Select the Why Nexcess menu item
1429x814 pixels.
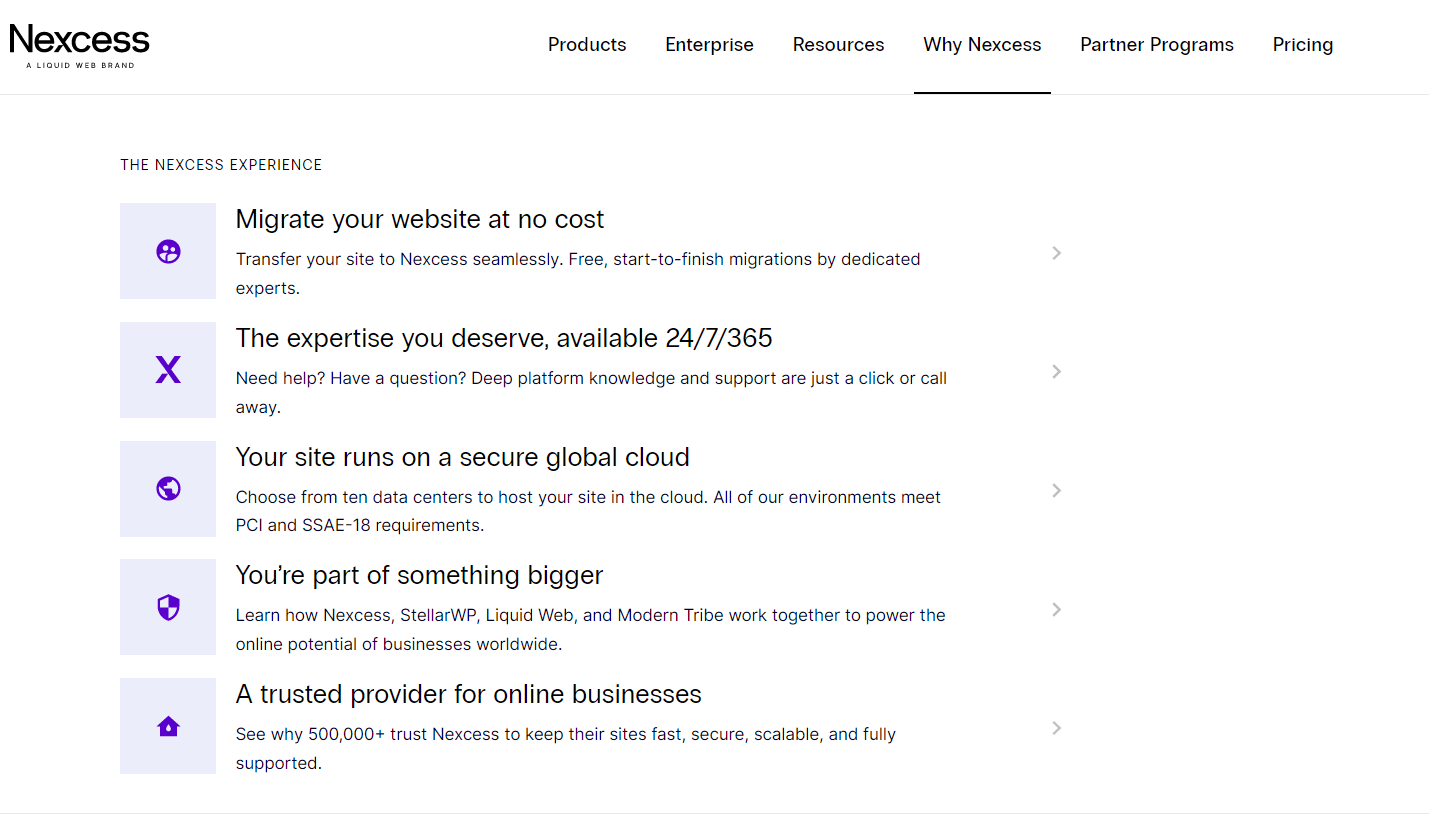982,45
